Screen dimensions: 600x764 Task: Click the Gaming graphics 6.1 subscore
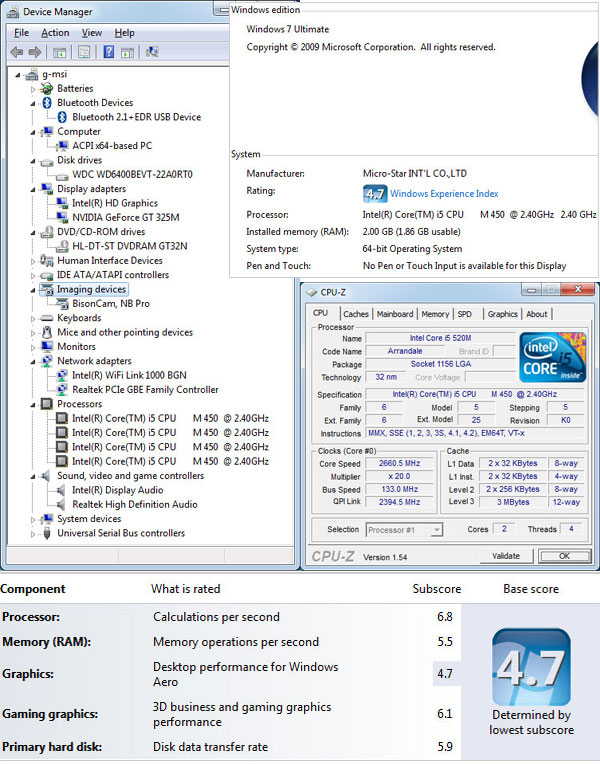pos(445,714)
